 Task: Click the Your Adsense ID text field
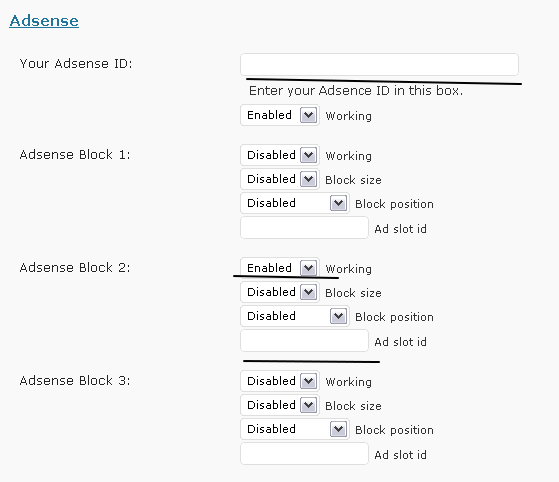click(379, 65)
